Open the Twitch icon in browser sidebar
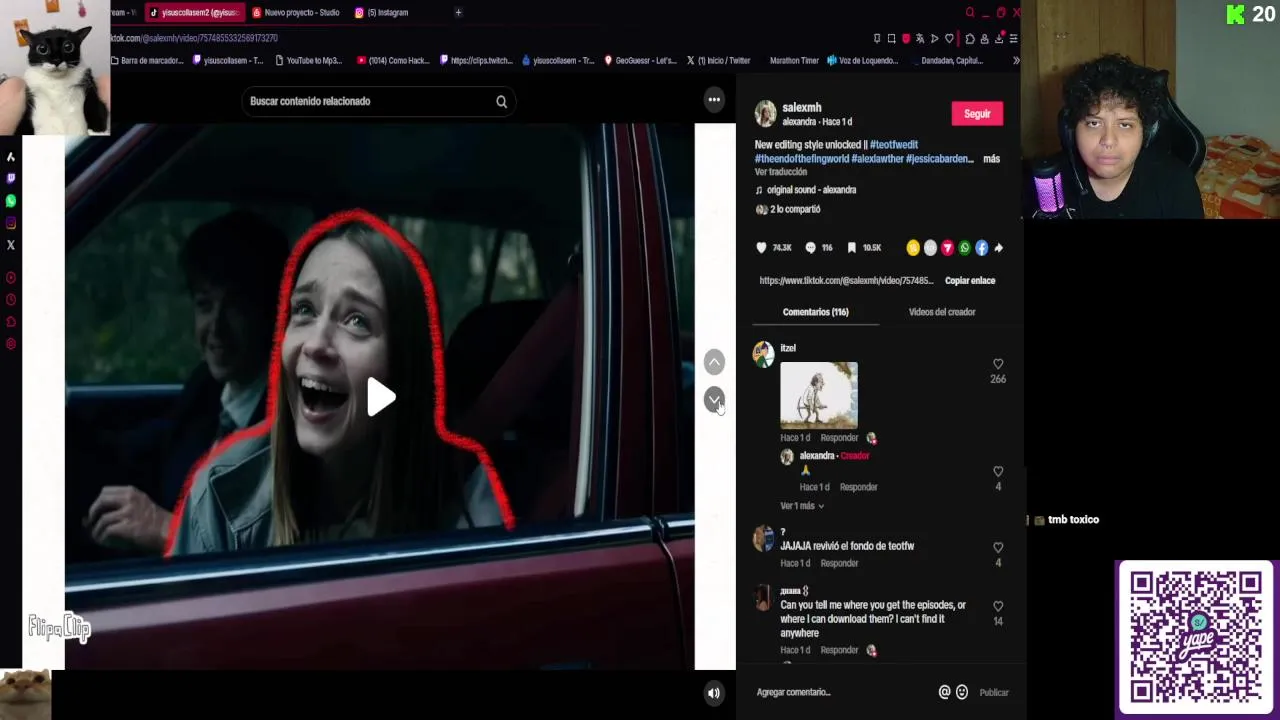 click(11, 178)
